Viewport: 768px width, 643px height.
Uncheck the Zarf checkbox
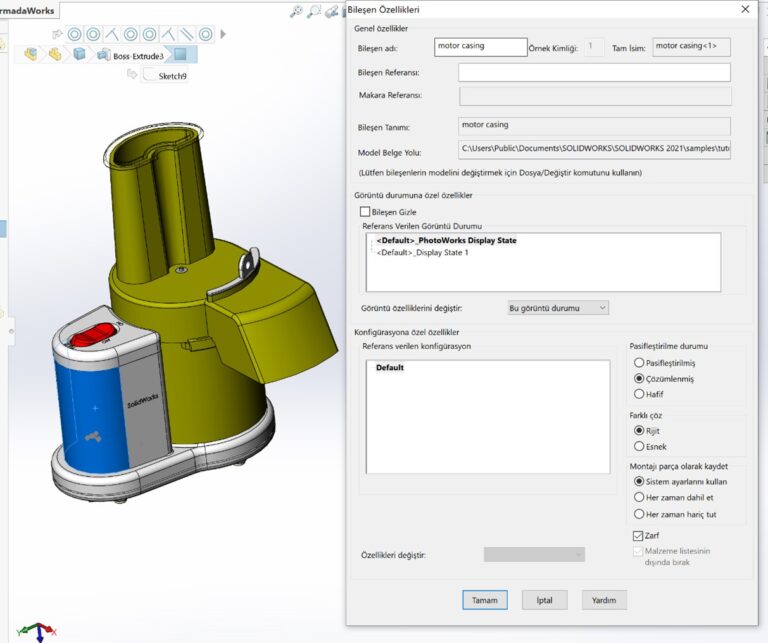638,536
